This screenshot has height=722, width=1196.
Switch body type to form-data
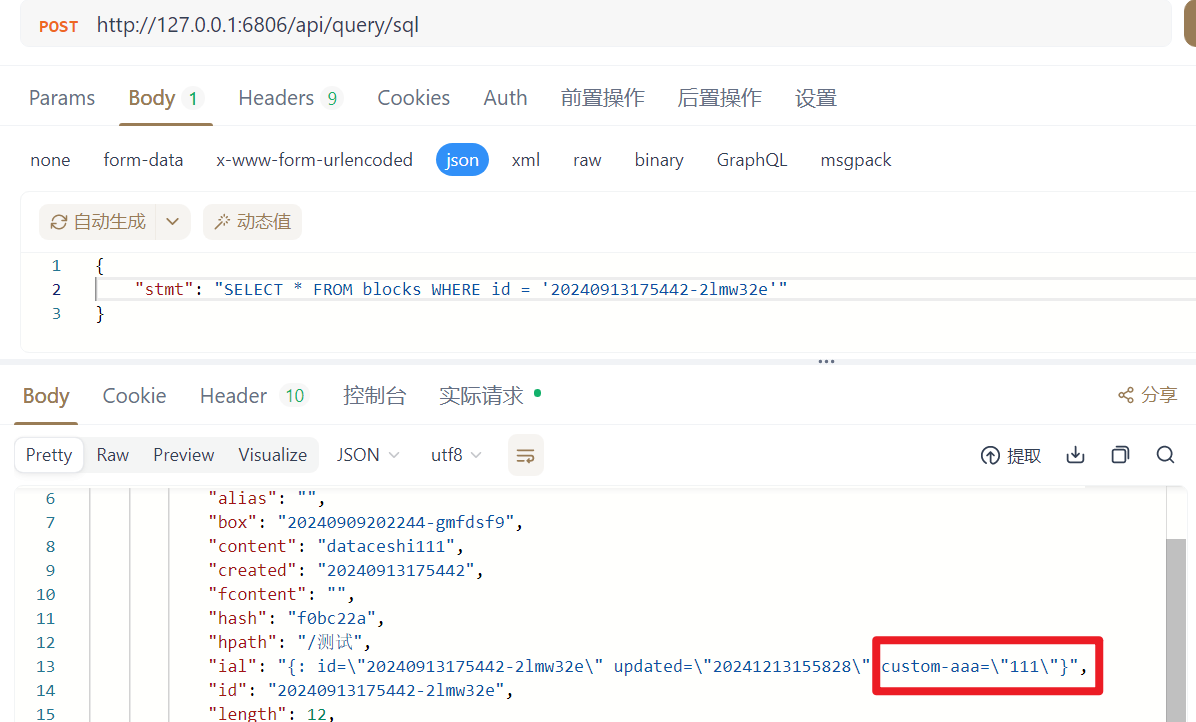pos(143,159)
